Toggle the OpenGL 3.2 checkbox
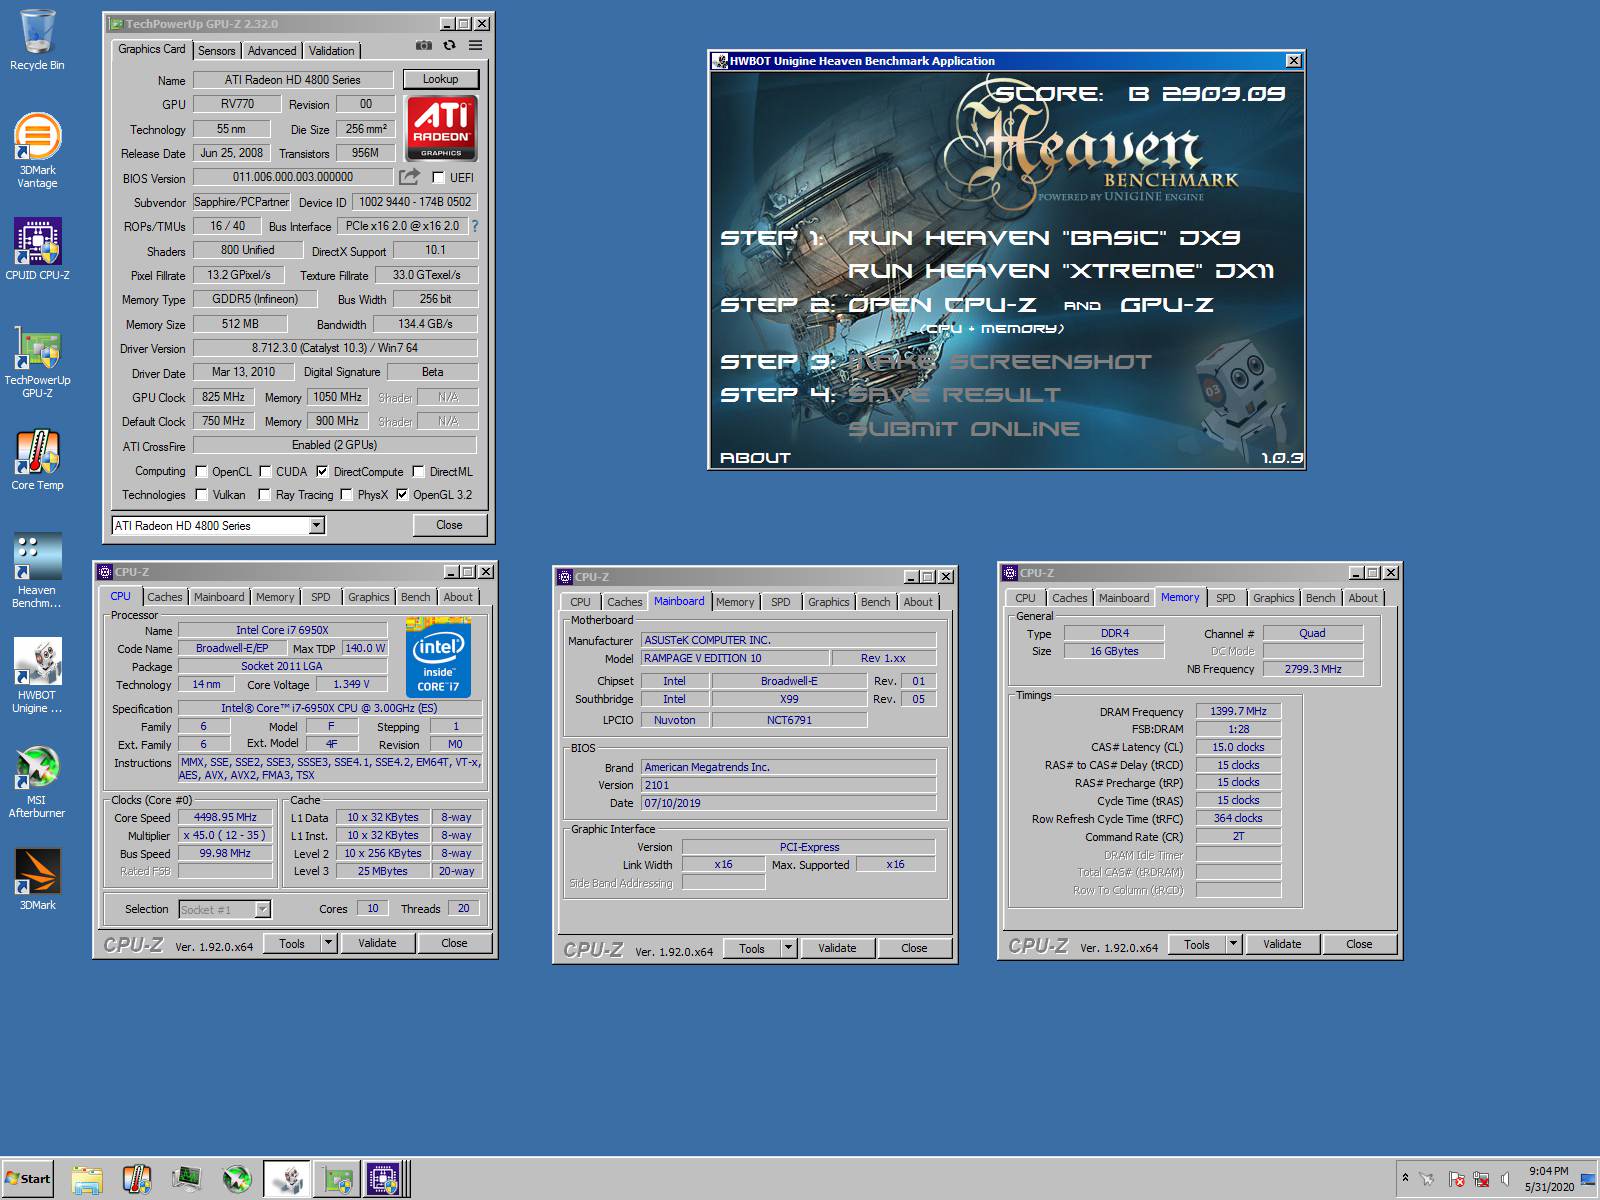Image resolution: width=1600 pixels, height=1200 pixels. [x=402, y=495]
